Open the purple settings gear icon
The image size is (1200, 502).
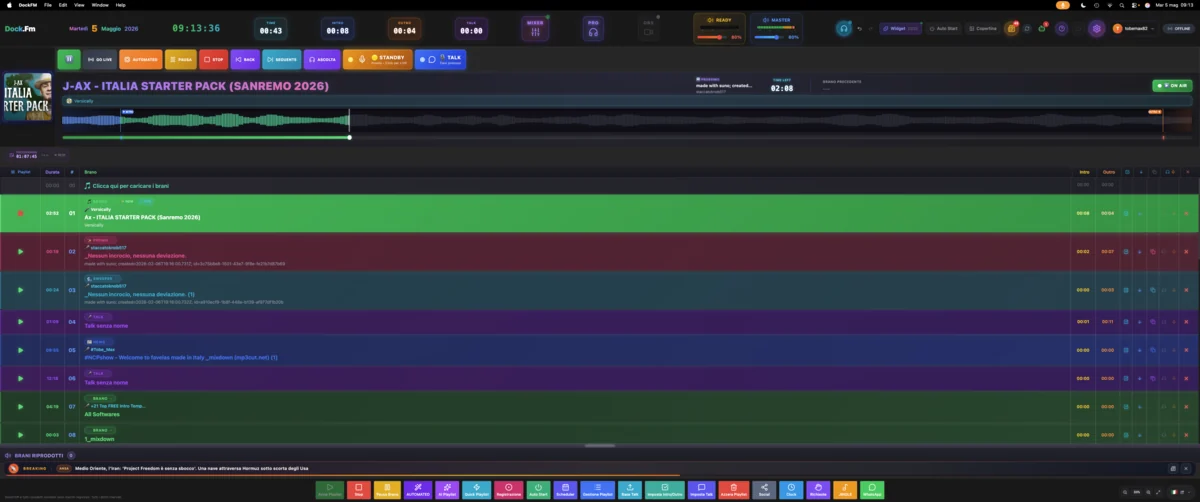click(1097, 28)
